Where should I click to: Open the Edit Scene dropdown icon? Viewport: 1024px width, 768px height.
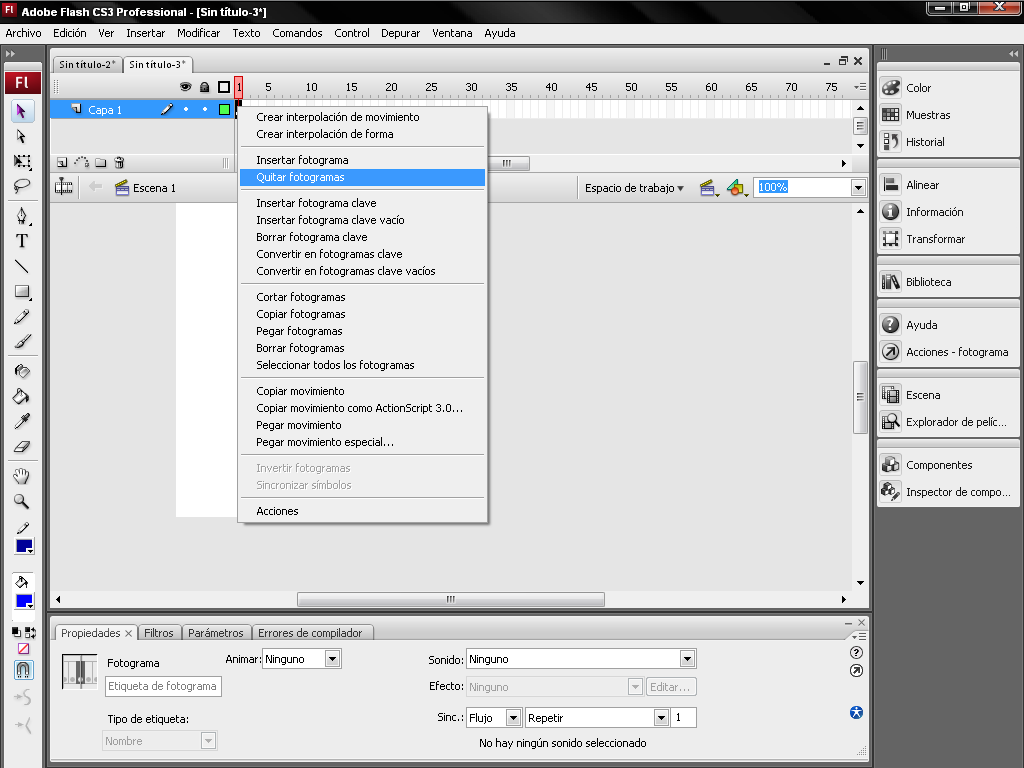pyautogui.click(x=709, y=188)
